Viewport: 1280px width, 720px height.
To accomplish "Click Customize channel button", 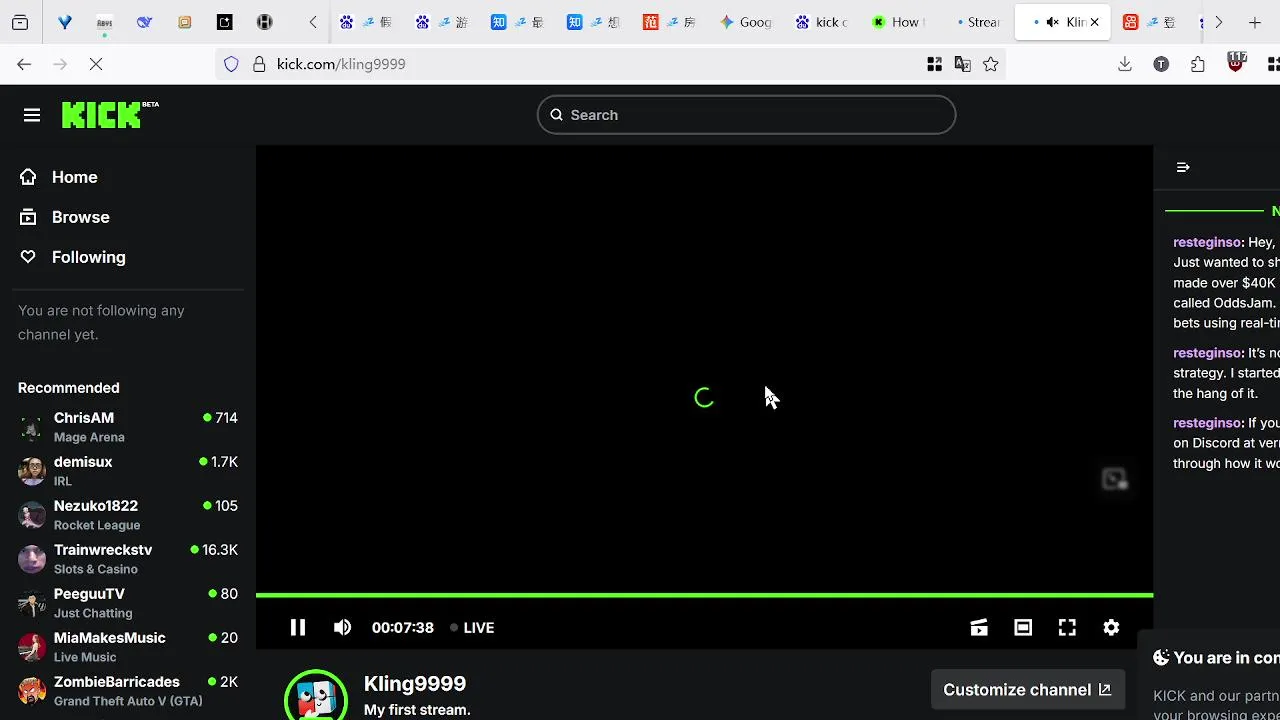I will pyautogui.click(x=1027, y=690).
